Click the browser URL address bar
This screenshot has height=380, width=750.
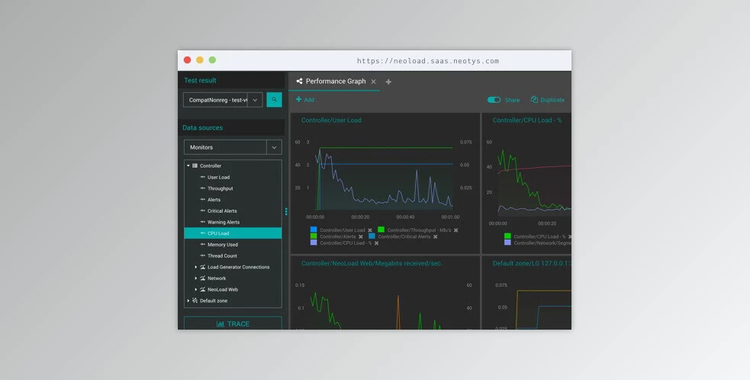point(428,61)
